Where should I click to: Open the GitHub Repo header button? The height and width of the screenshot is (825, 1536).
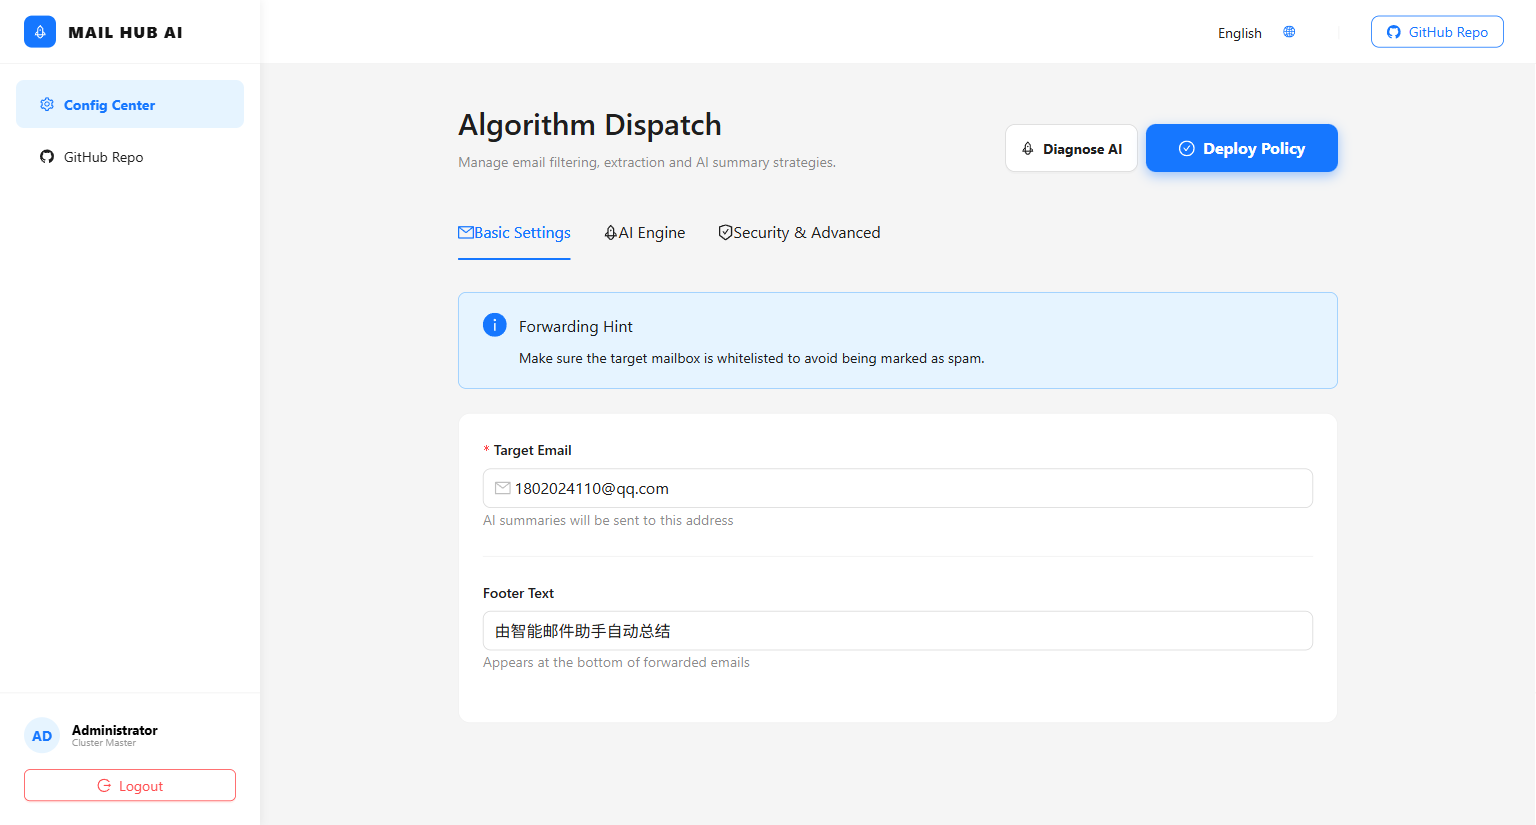(x=1437, y=32)
